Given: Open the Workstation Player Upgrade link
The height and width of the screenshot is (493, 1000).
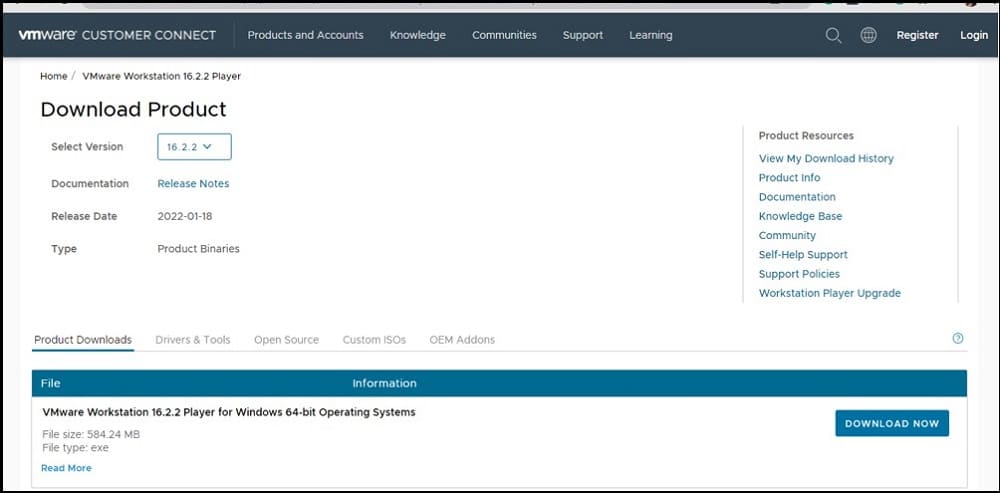Looking at the screenshot, I should click(x=830, y=293).
